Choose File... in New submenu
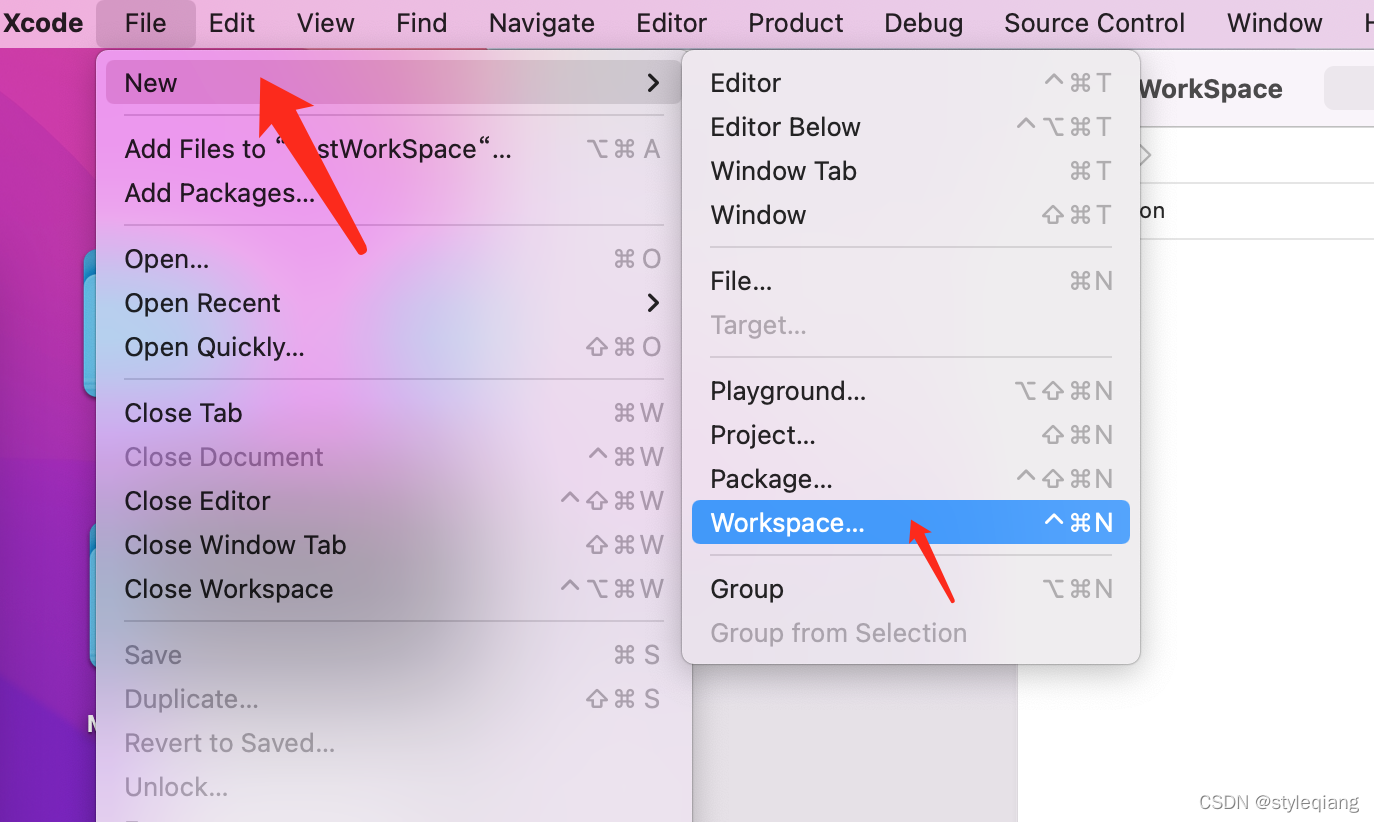This screenshot has height=822, width=1374. click(x=911, y=281)
